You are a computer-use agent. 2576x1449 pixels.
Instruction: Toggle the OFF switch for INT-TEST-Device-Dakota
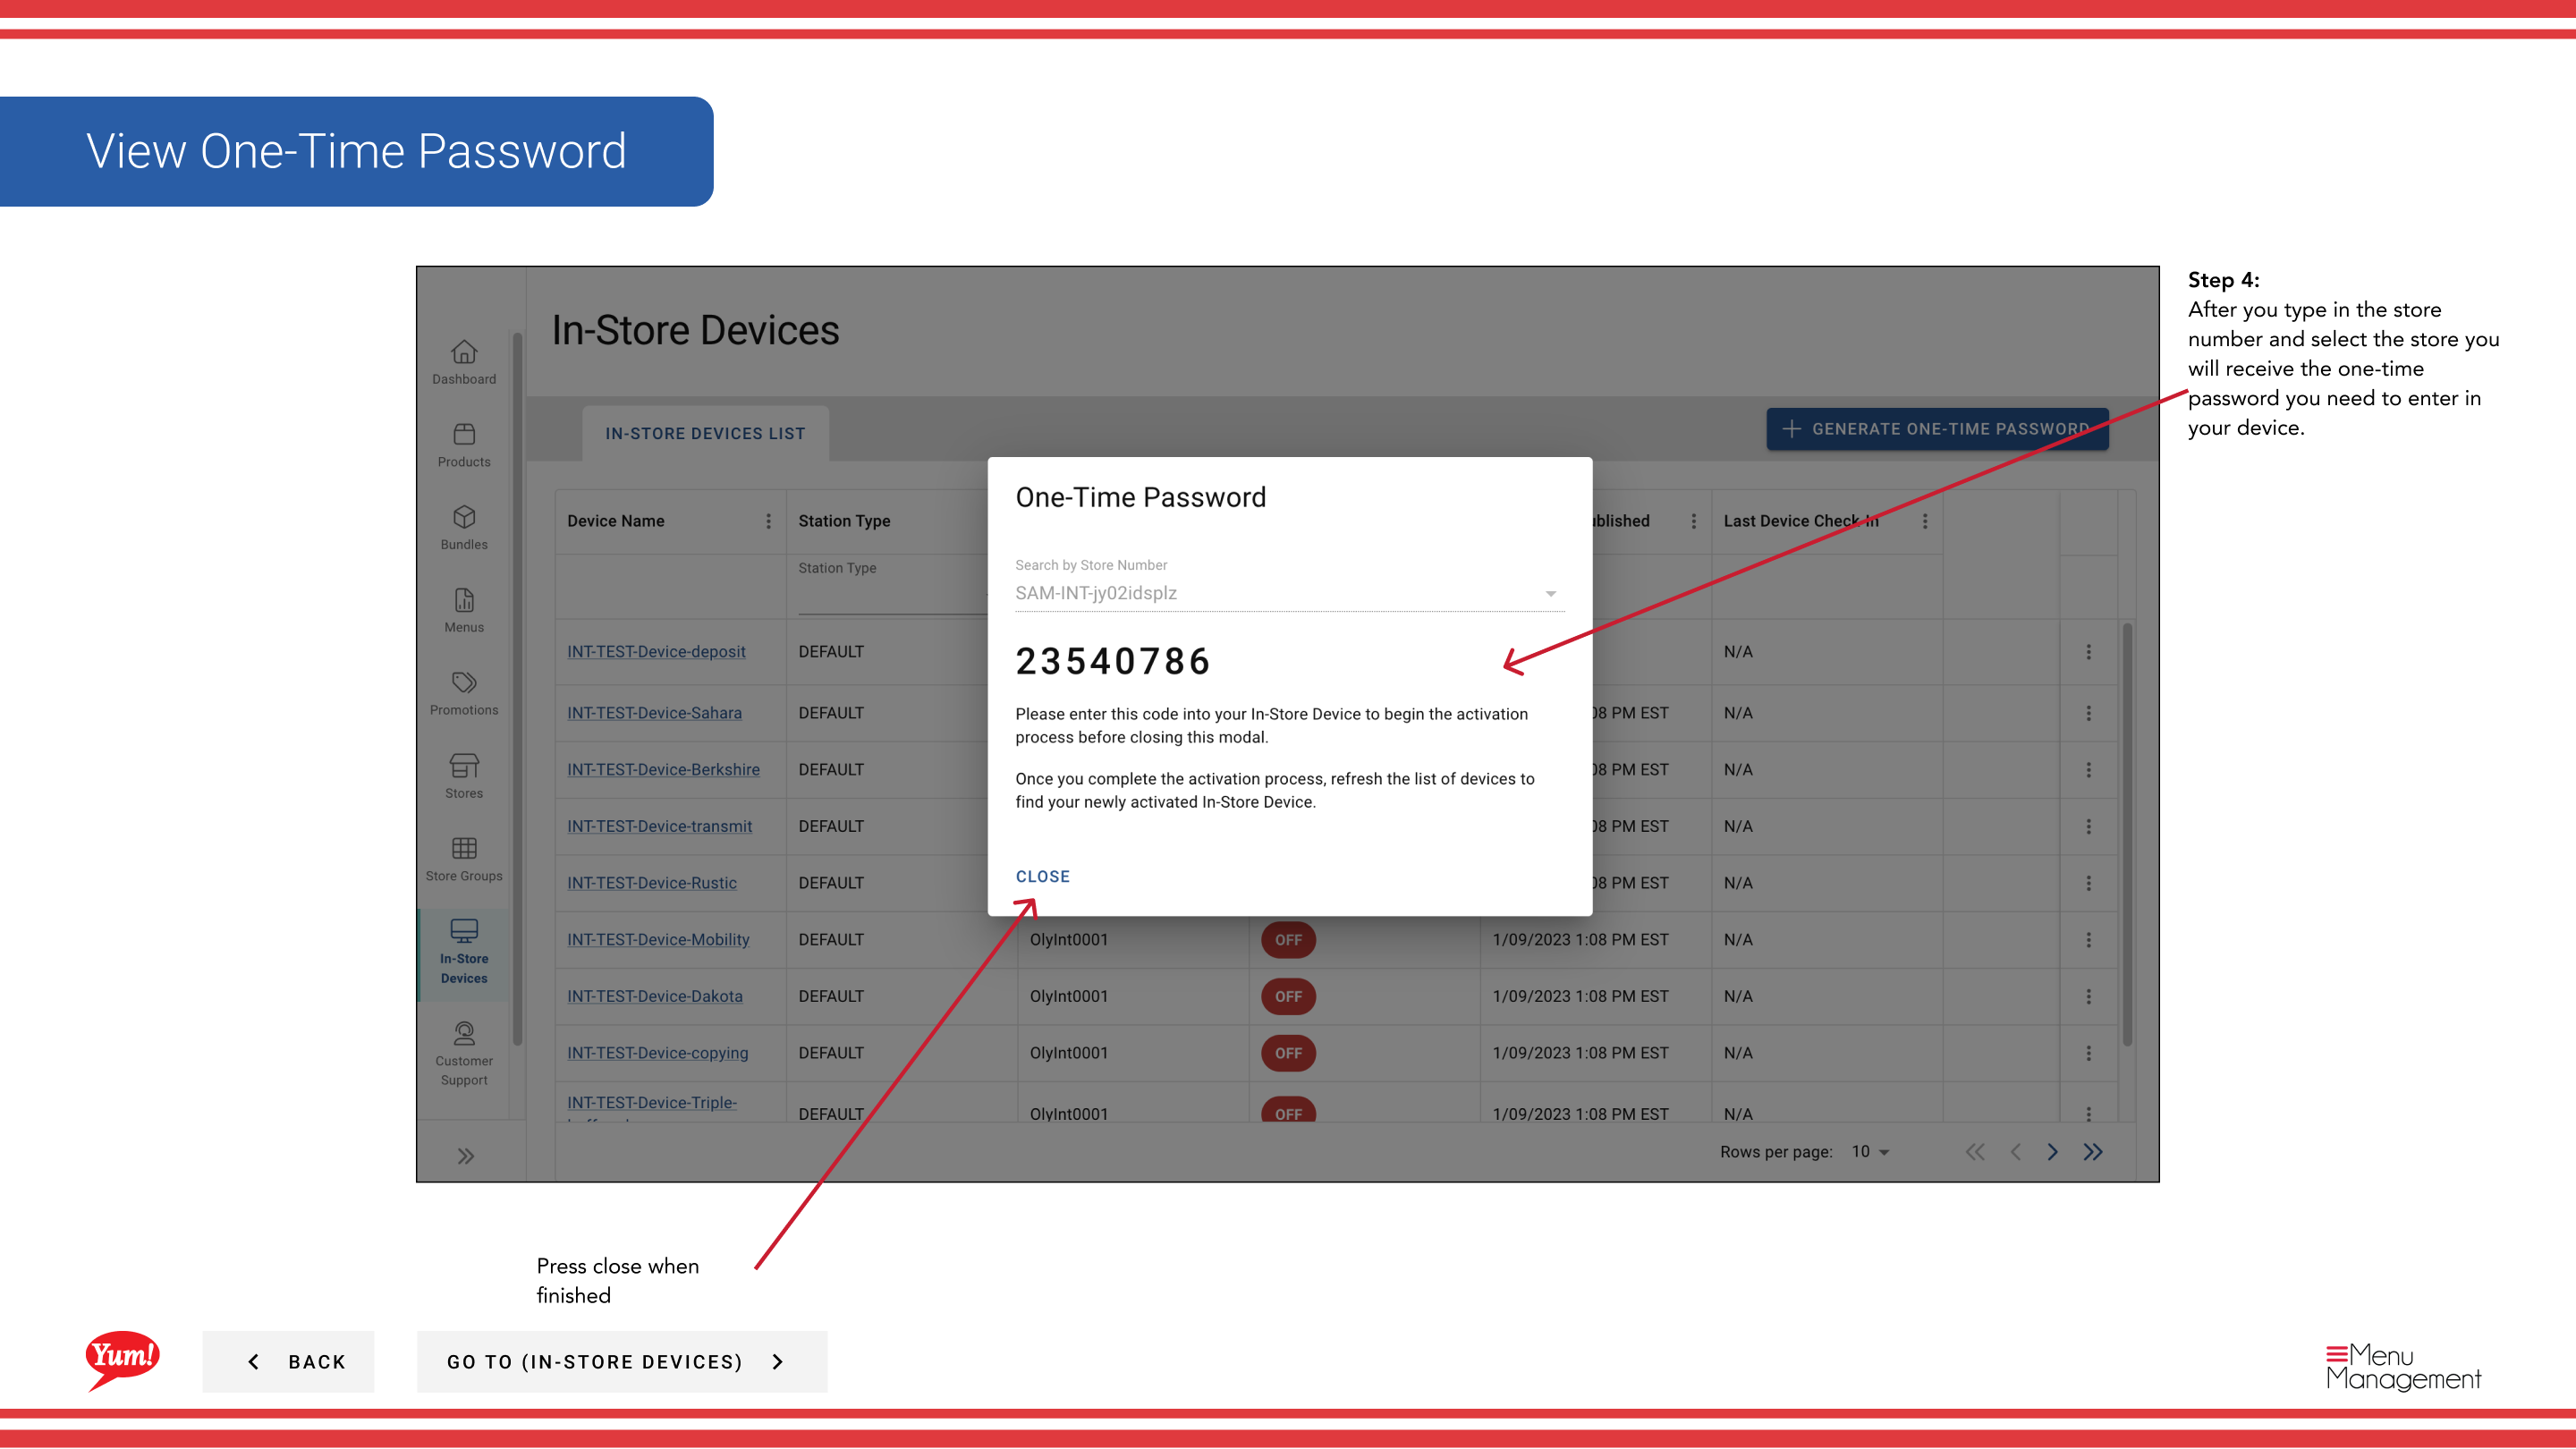coord(1288,997)
